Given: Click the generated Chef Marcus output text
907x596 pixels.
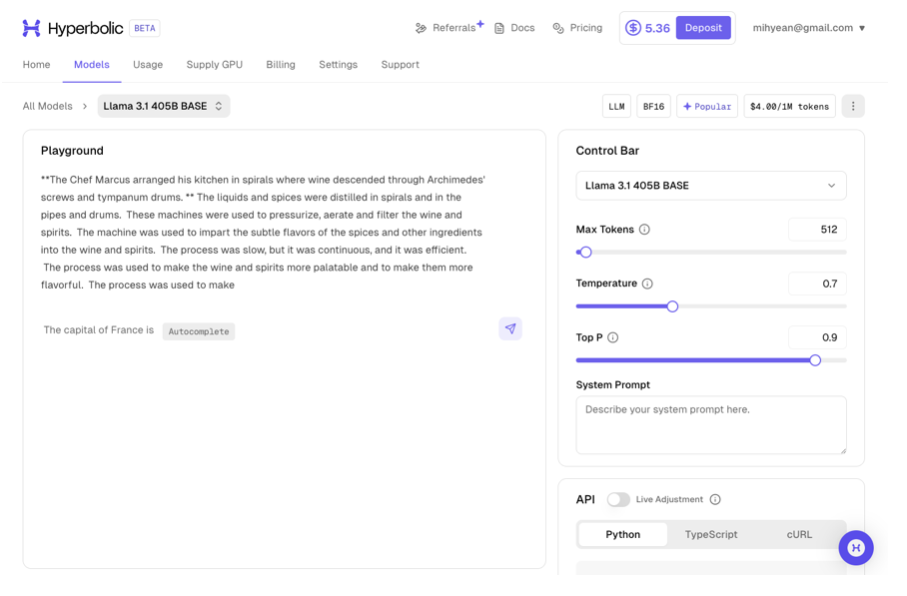Looking at the screenshot, I should point(263,232).
